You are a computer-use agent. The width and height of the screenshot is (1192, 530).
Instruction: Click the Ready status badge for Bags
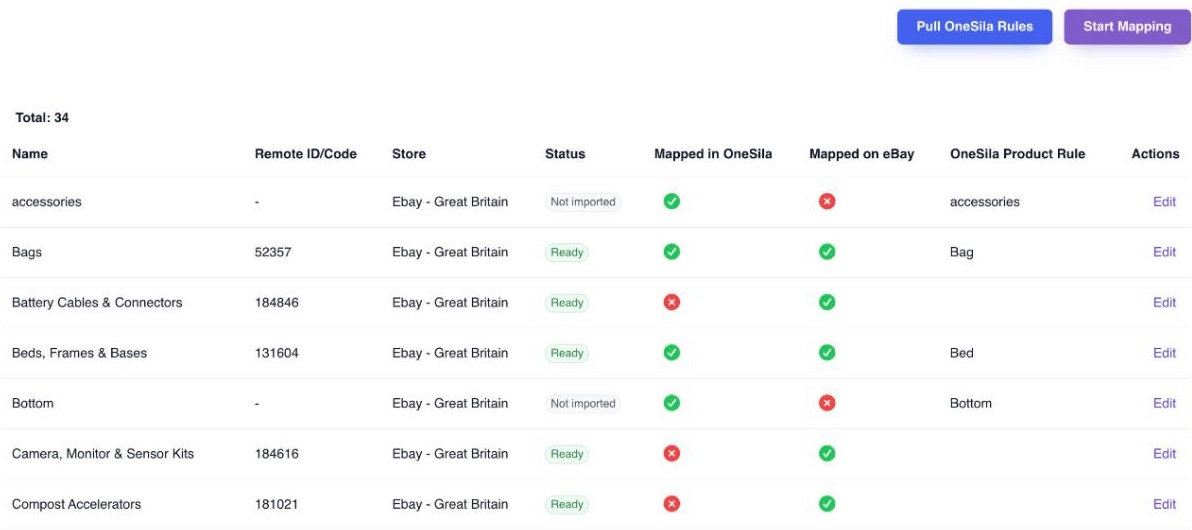(x=566, y=252)
